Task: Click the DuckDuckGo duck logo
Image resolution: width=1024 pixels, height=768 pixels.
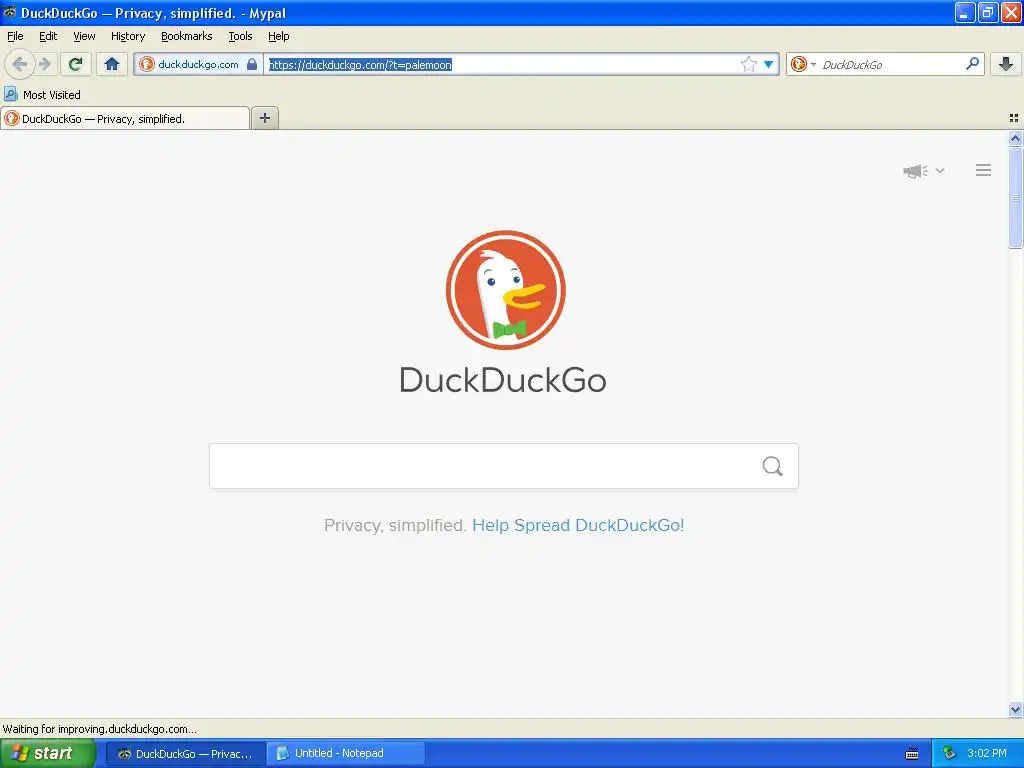Action: pos(505,290)
